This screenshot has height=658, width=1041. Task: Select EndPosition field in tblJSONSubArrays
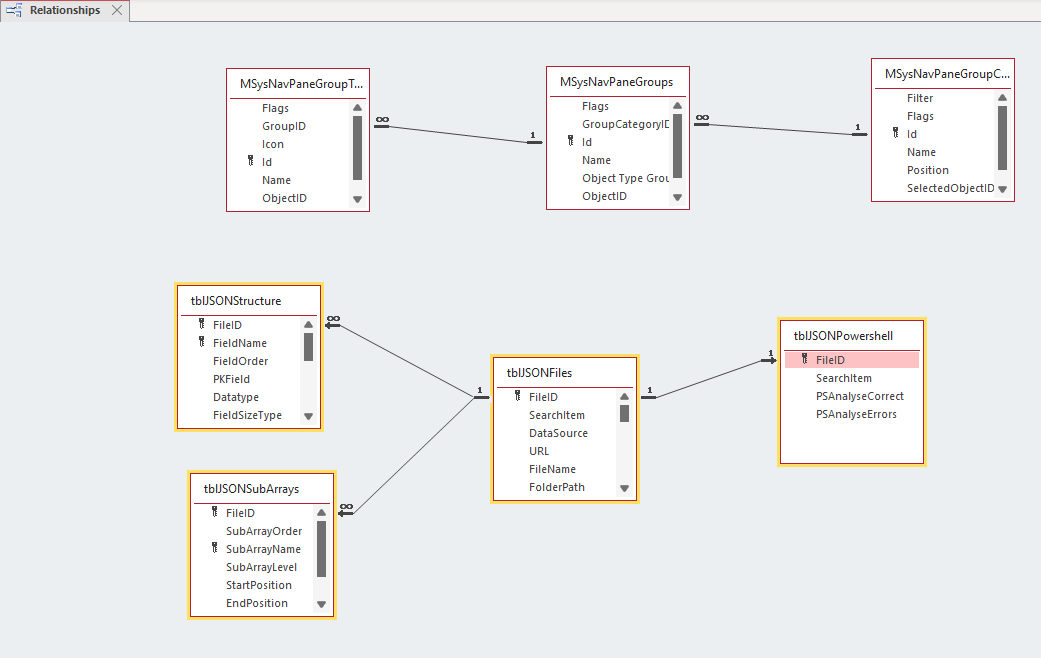tap(257, 603)
